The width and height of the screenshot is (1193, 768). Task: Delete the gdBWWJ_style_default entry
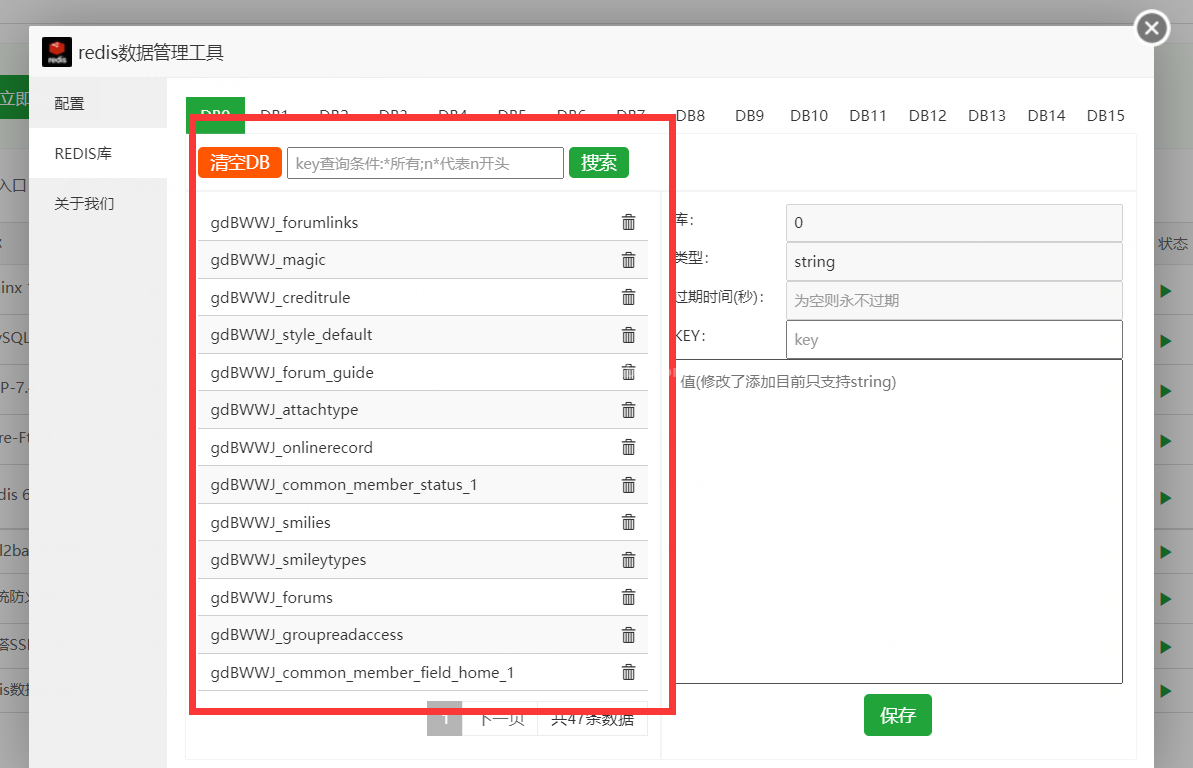(628, 335)
